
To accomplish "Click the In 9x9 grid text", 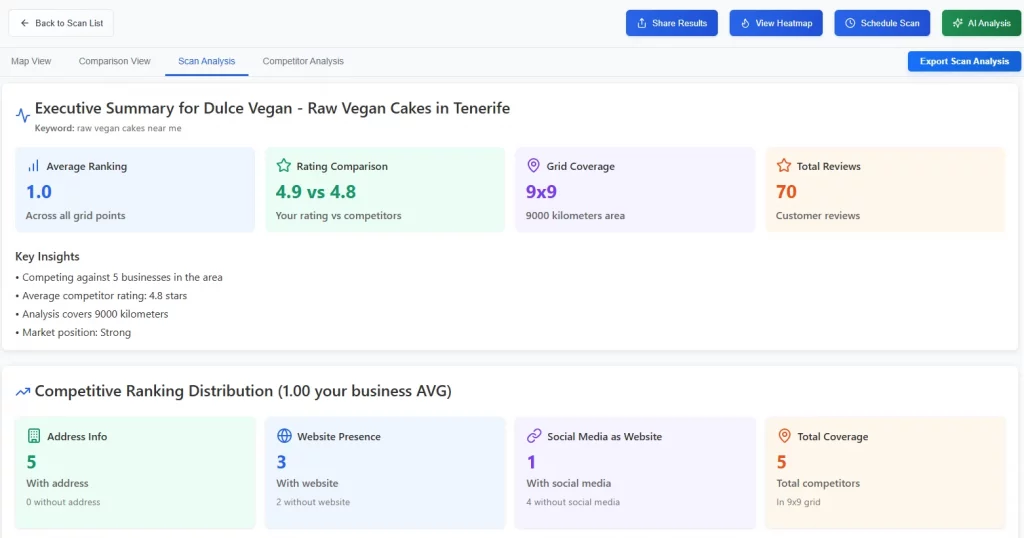I will tap(798, 502).
